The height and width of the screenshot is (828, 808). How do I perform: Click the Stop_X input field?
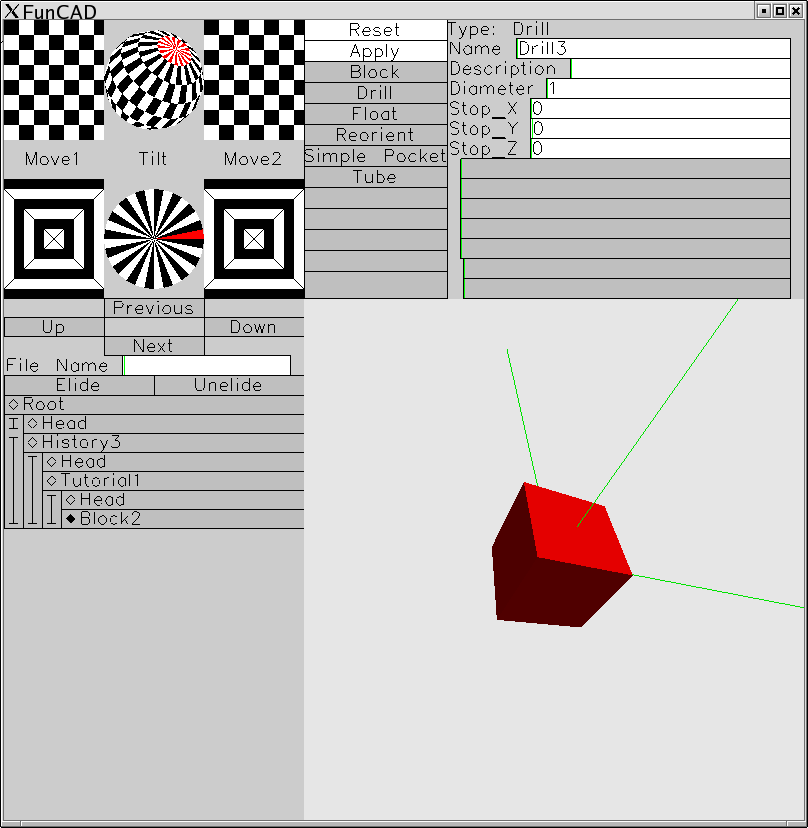point(661,109)
